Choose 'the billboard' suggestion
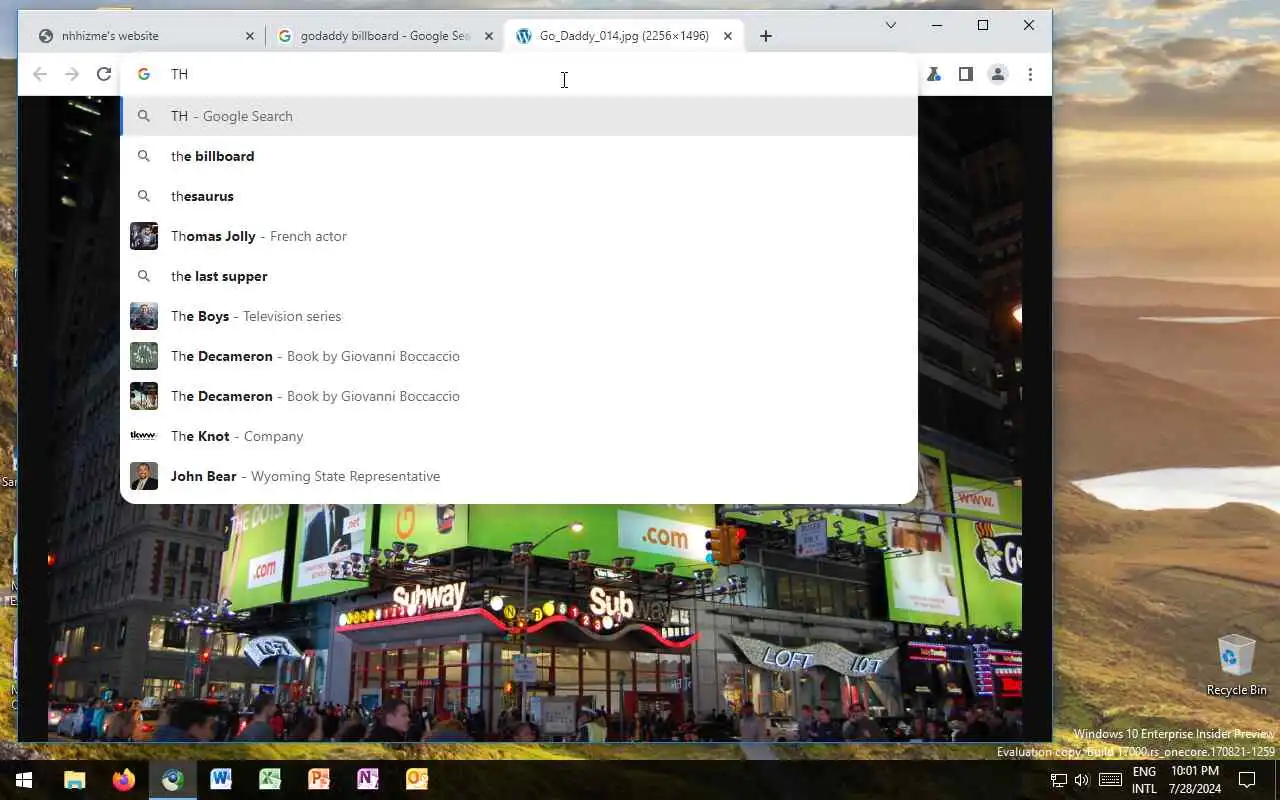This screenshot has width=1280, height=800. pos(519,156)
